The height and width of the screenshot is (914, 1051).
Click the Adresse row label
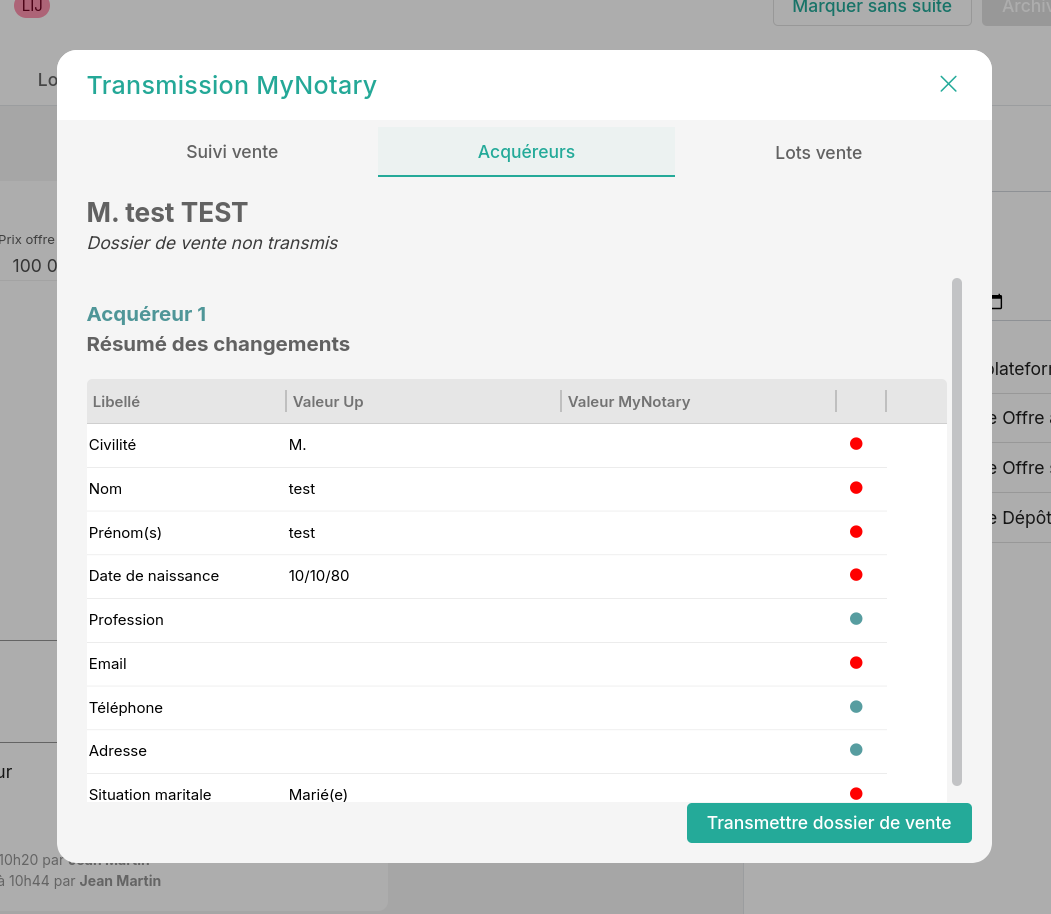[x=117, y=750]
